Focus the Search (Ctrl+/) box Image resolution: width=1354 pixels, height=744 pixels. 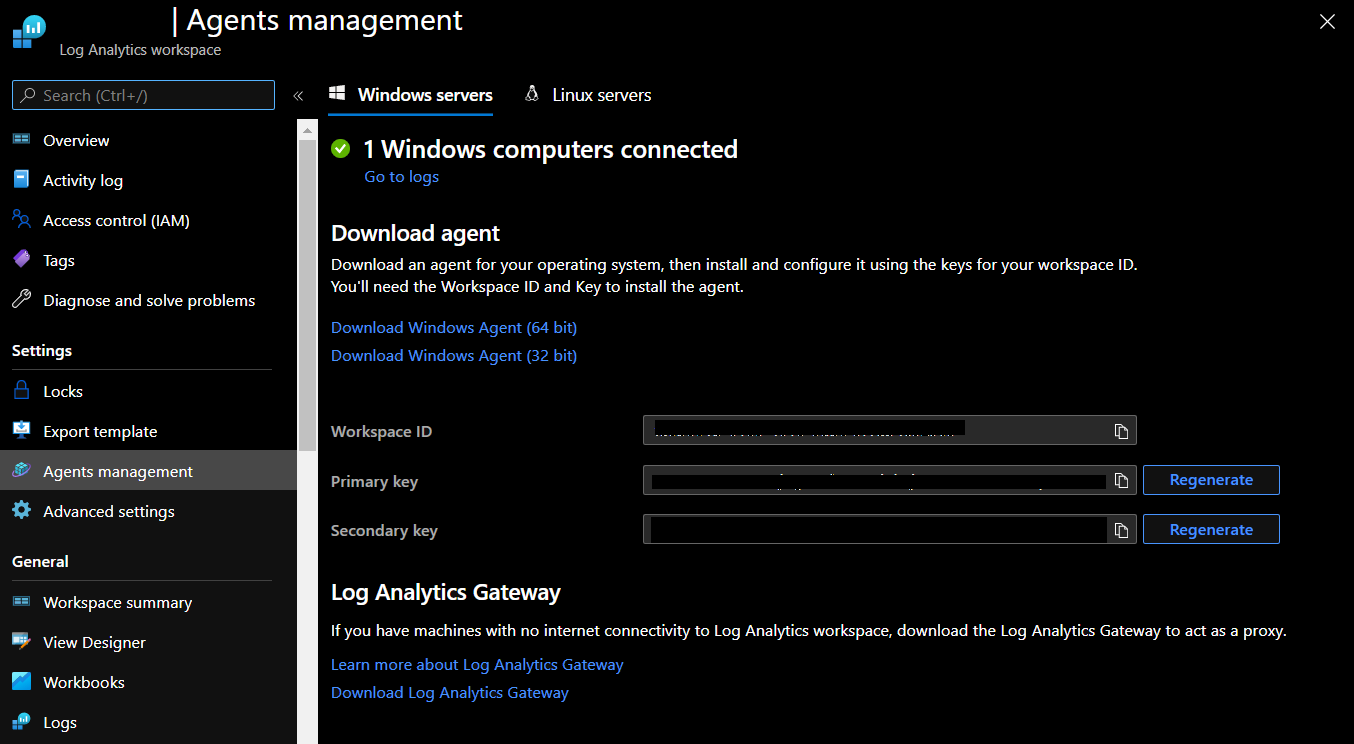143,95
